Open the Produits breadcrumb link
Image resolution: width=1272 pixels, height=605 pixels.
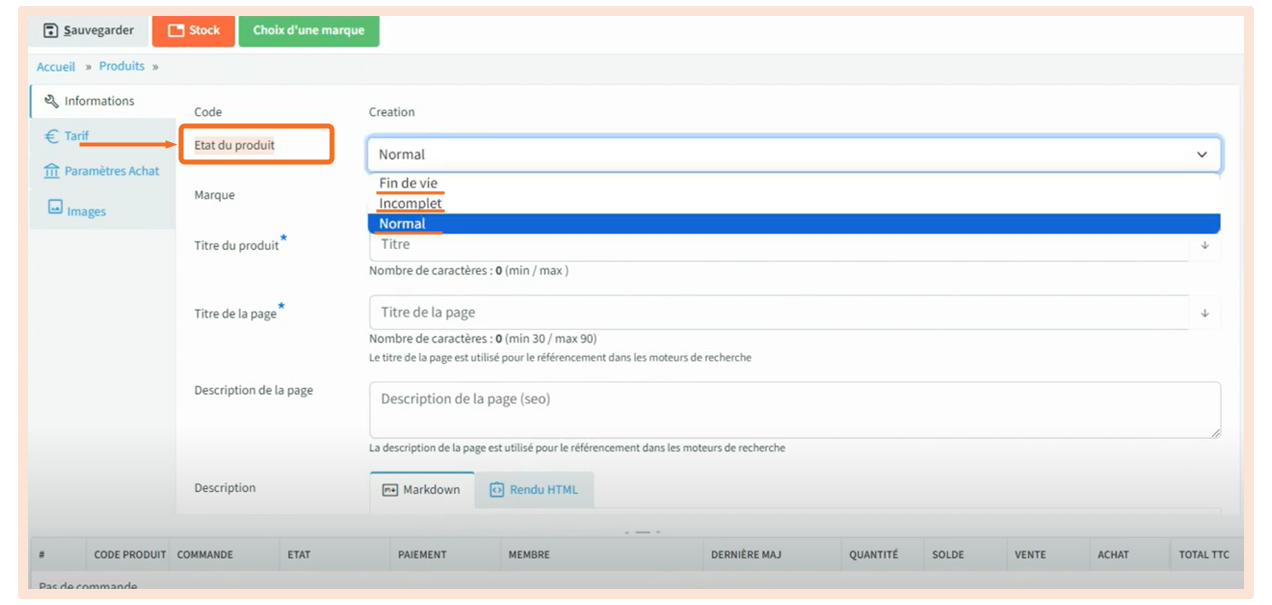[x=121, y=67]
